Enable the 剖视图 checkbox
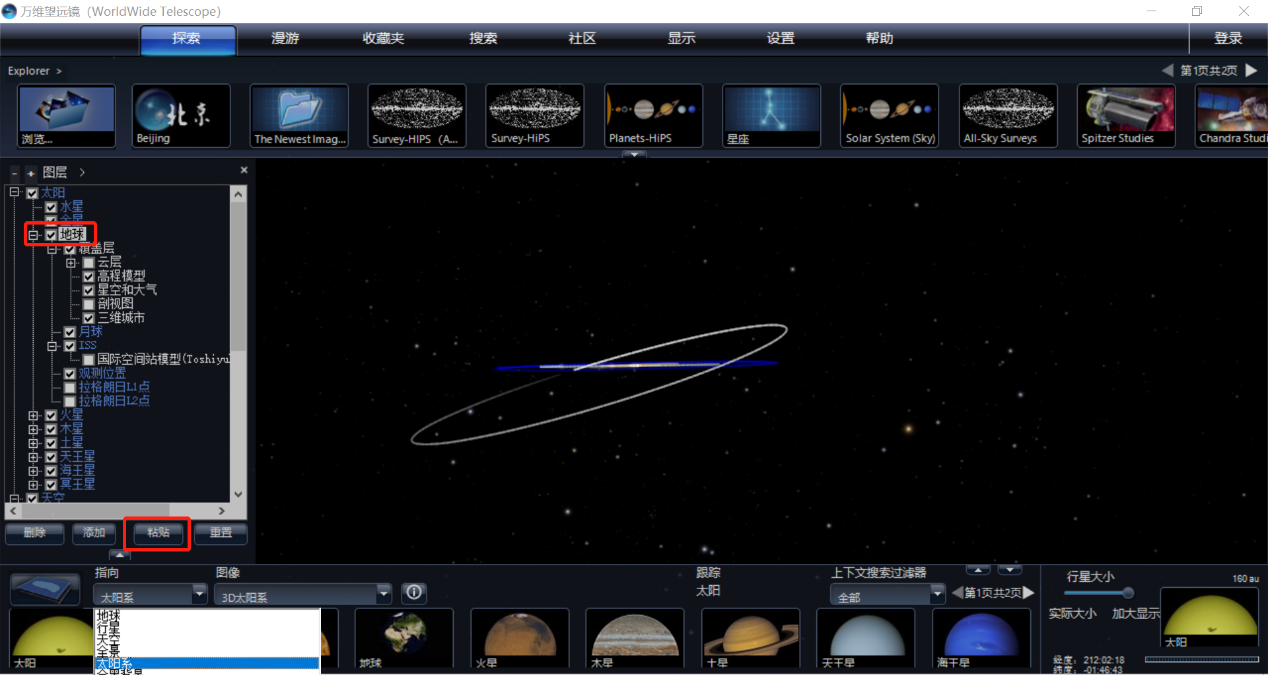This screenshot has width=1268, height=675. click(x=89, y=304)
